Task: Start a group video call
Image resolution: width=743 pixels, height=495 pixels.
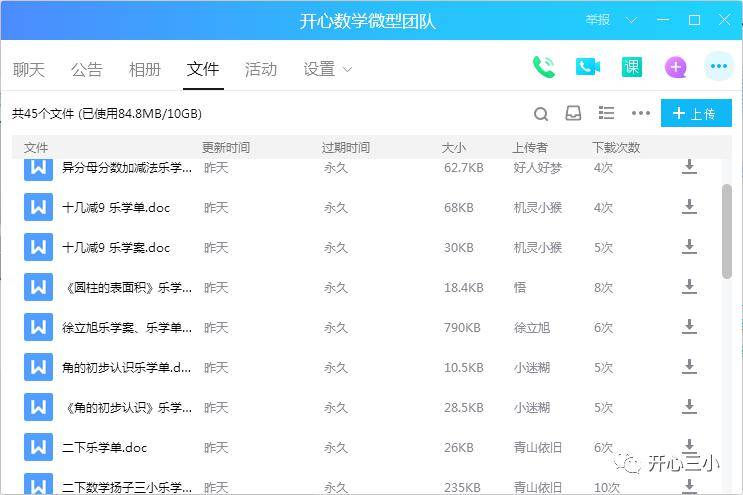Action: 588,67
